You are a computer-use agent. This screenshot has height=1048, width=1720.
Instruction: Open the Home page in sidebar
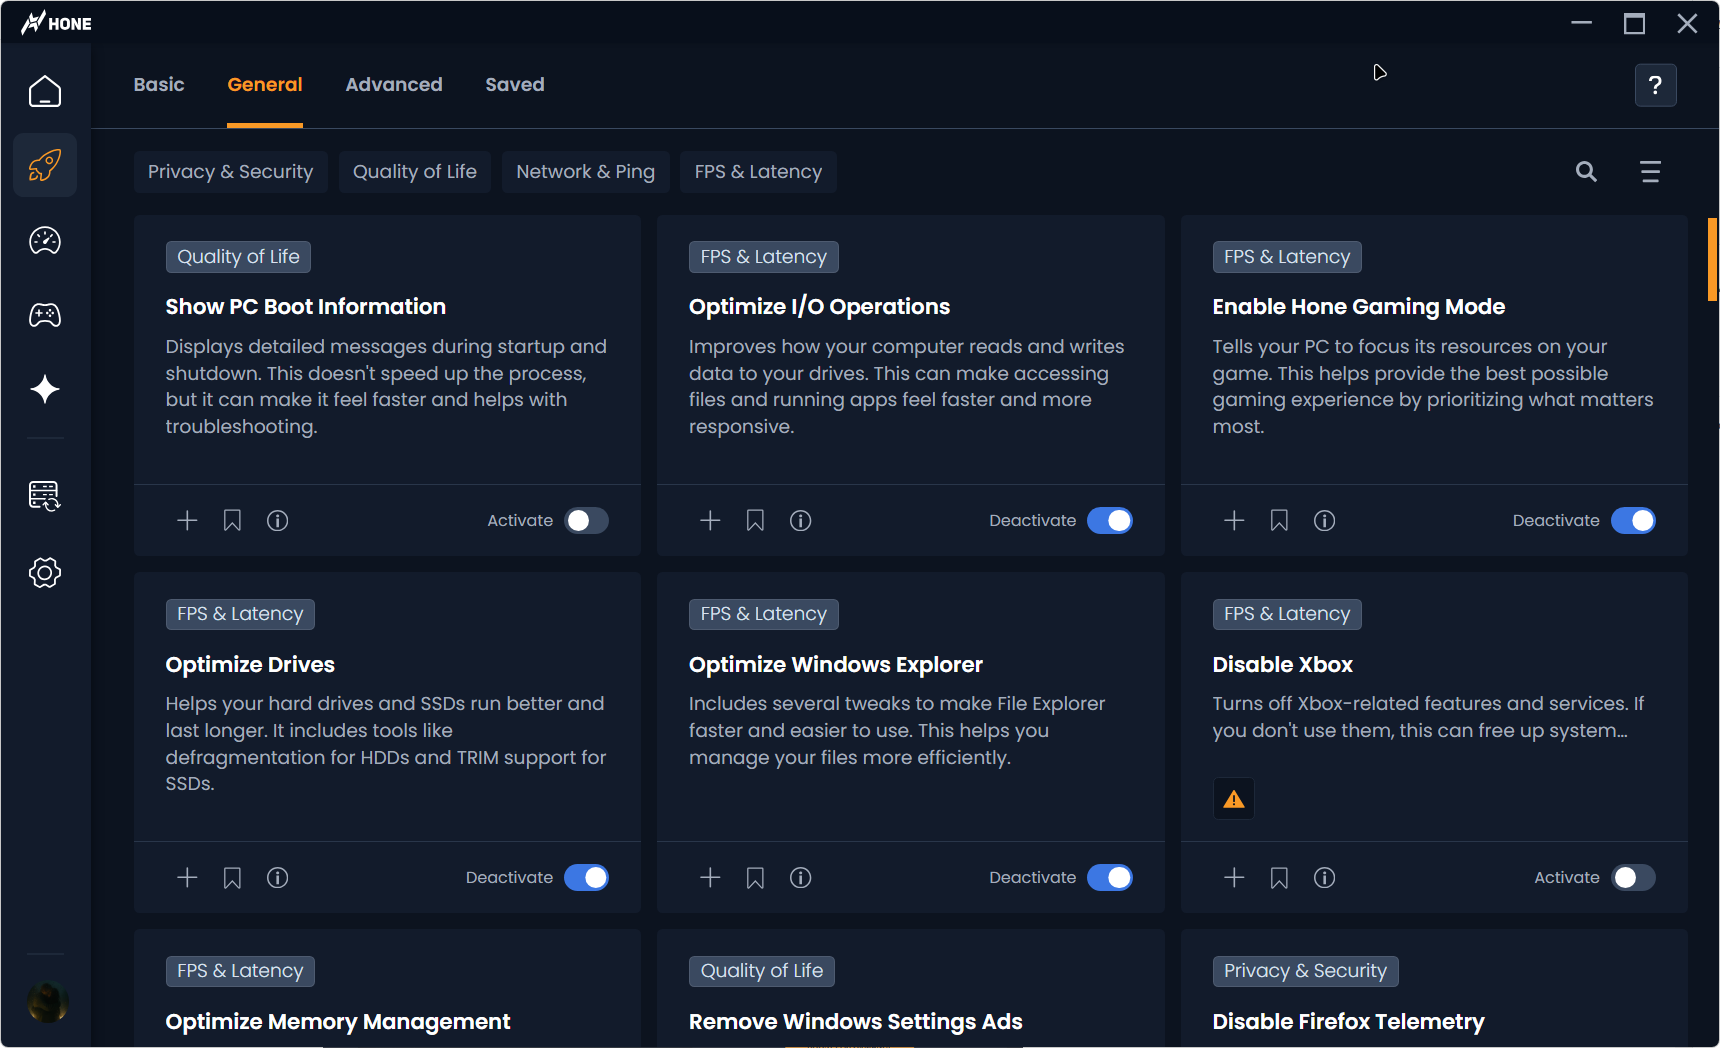pos(45,92)
